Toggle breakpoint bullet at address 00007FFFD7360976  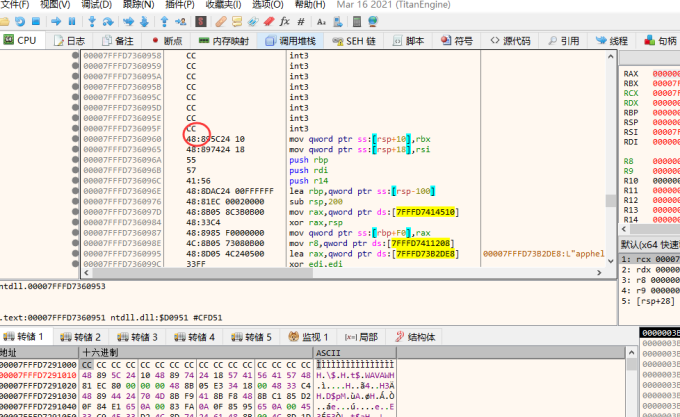click(75, 201)
